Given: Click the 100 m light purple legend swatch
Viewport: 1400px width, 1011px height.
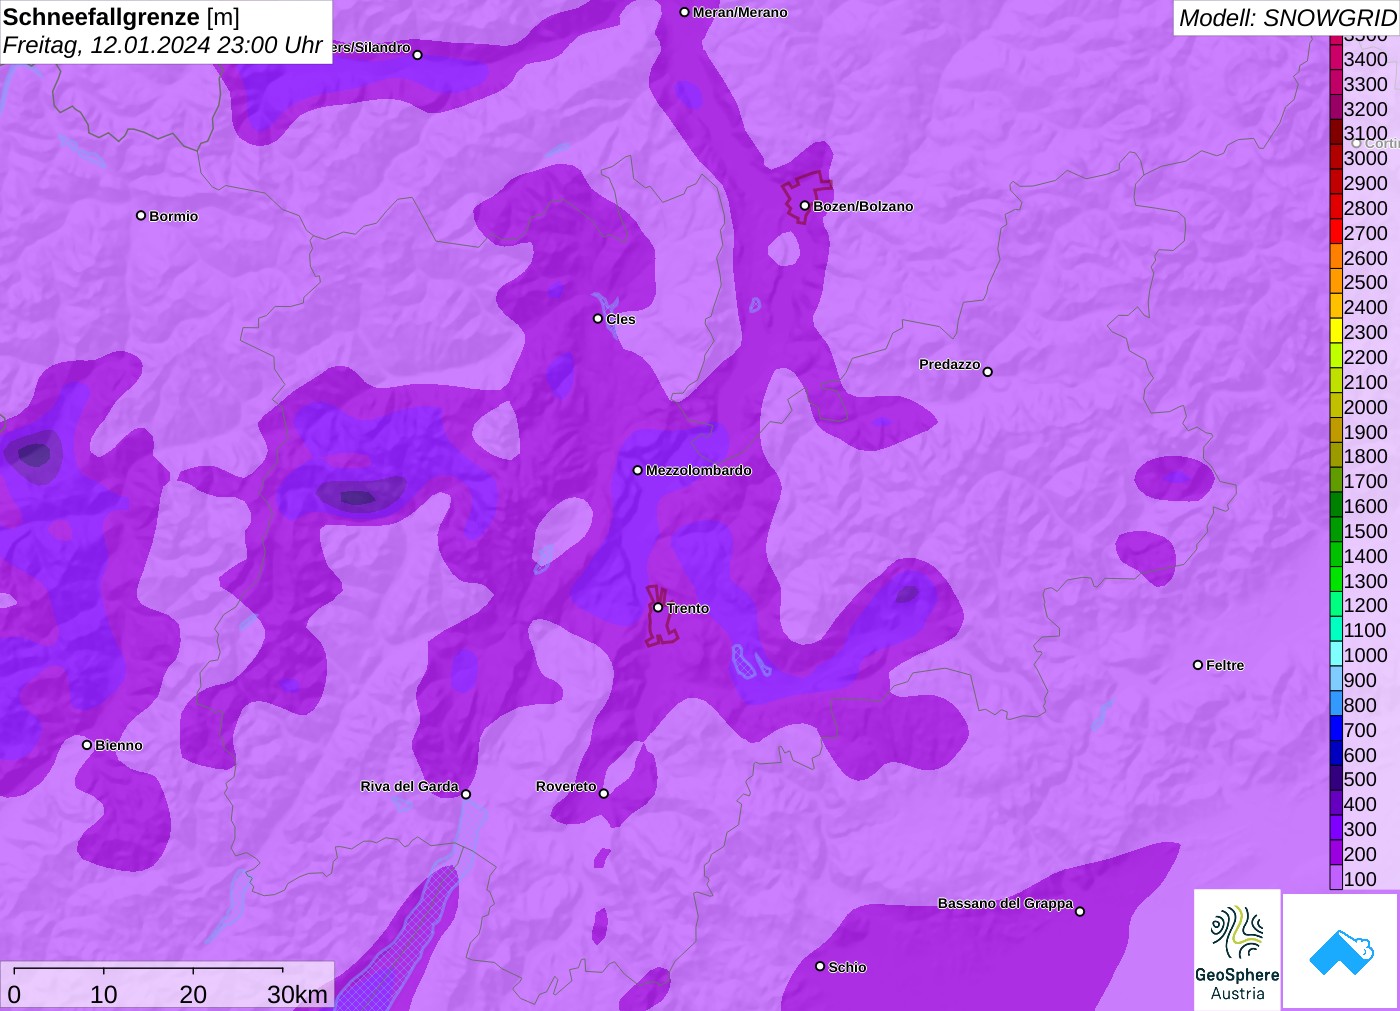Looking at the screenshot, I should (1336, 878).
